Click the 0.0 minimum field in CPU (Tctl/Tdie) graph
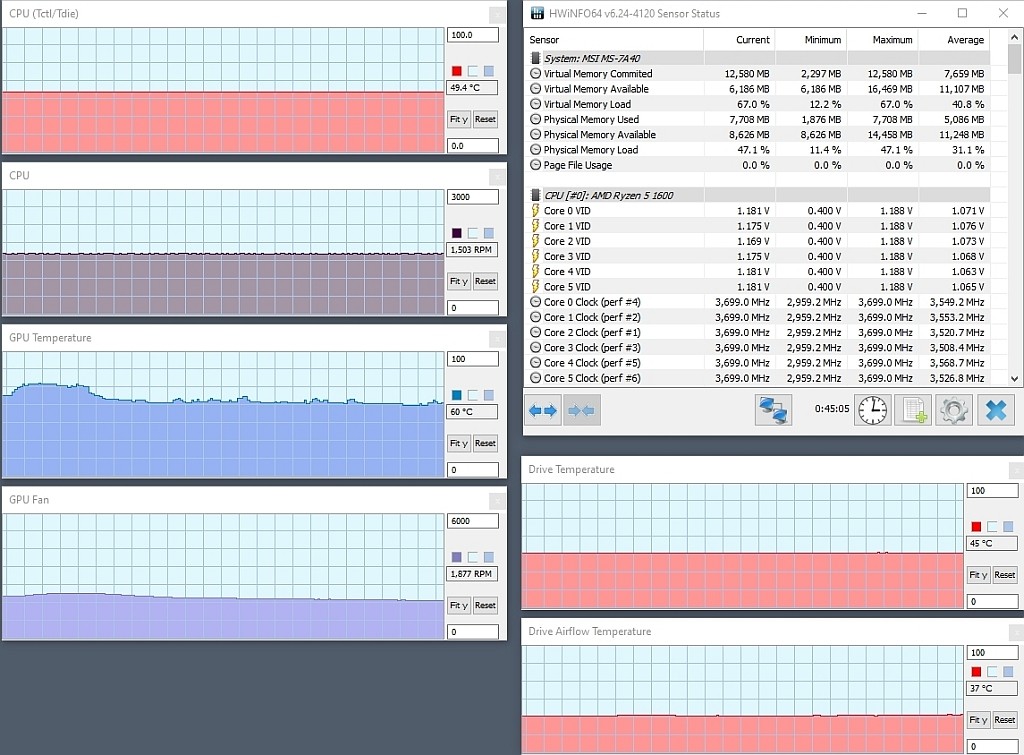This screenshot has height=755, width=1024. click(x=473, y=146)
